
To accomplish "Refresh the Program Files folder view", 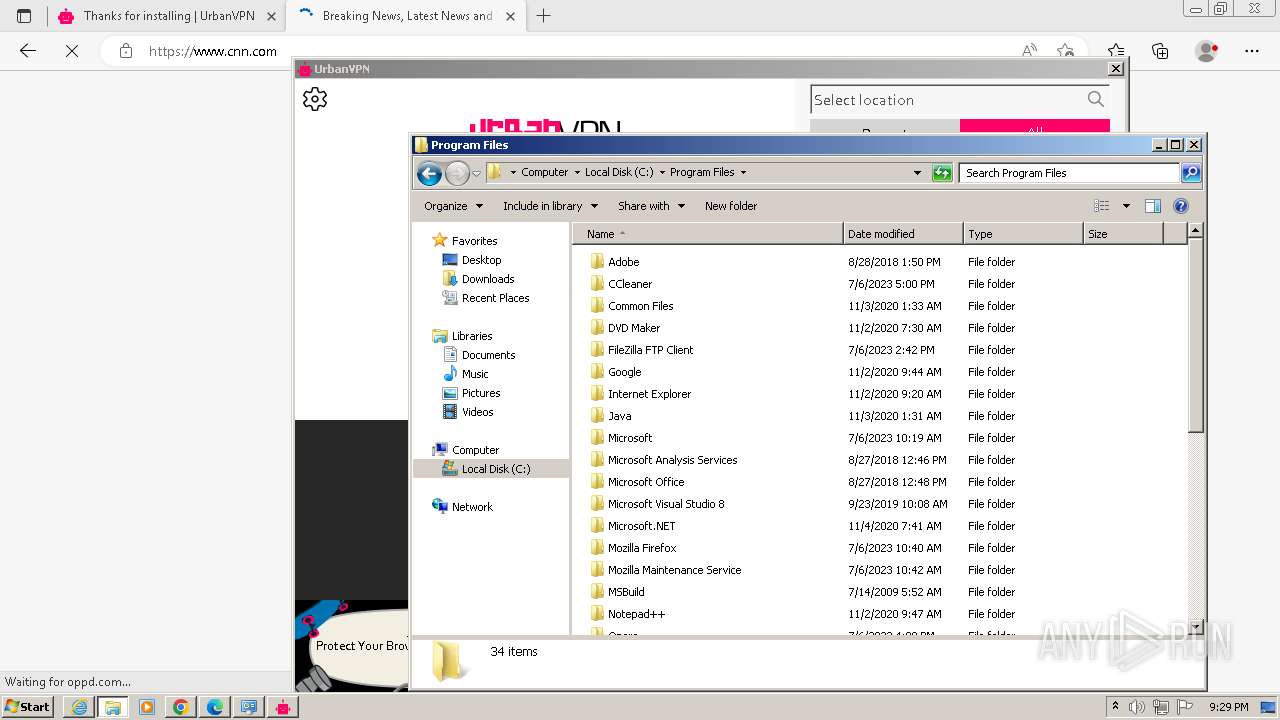I will [942, 173].
